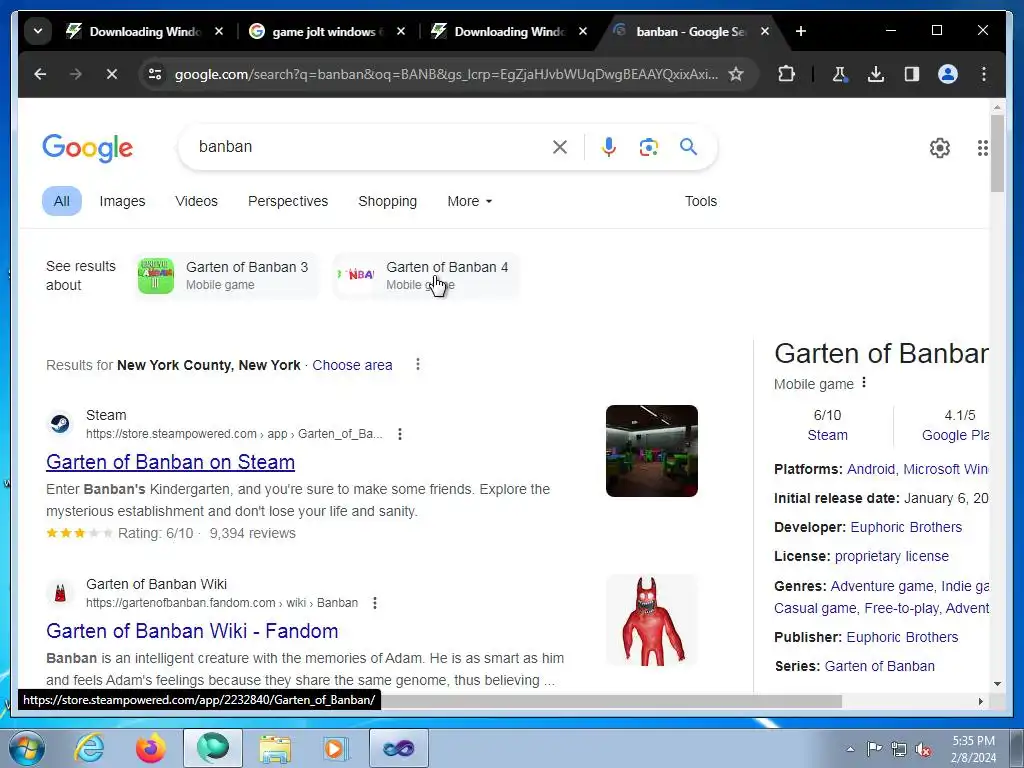Viewport: 1024px width, 768px height.
Task: Close the game jolt windows tab
Action: tap(401, 31)
